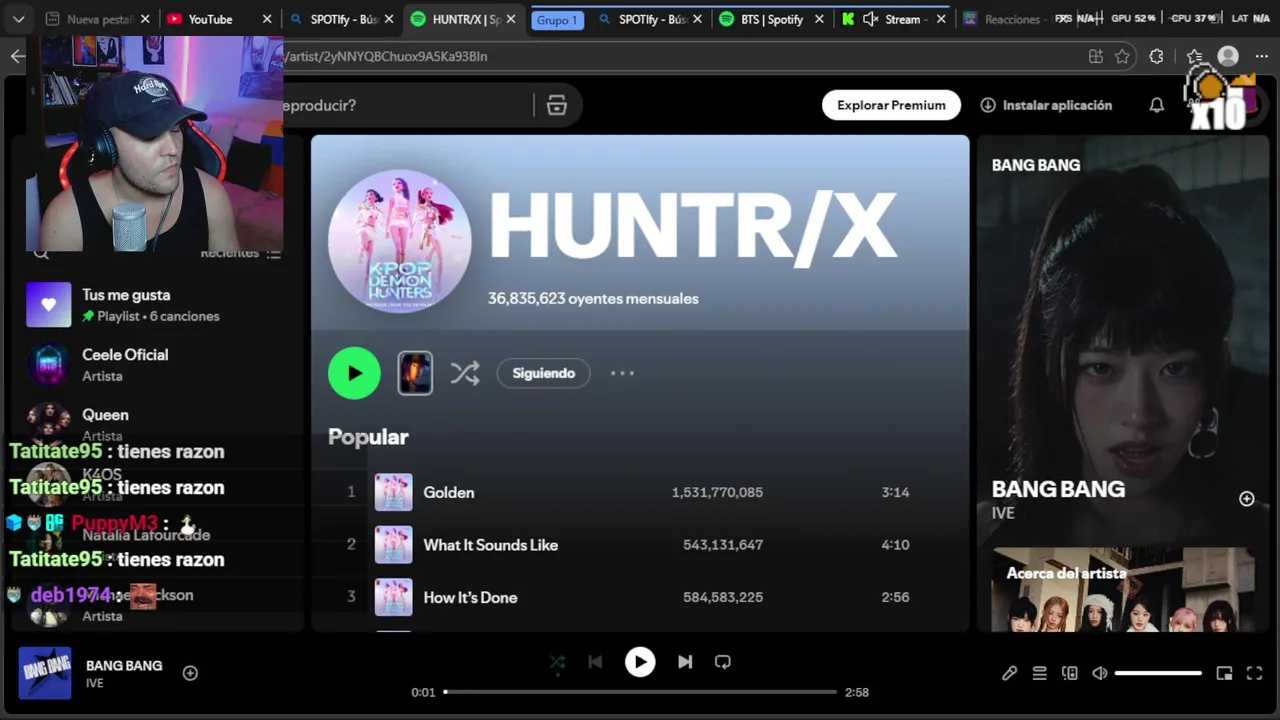Open the connect to a device icon
Screen dimensions: 1280x720
1070,673
